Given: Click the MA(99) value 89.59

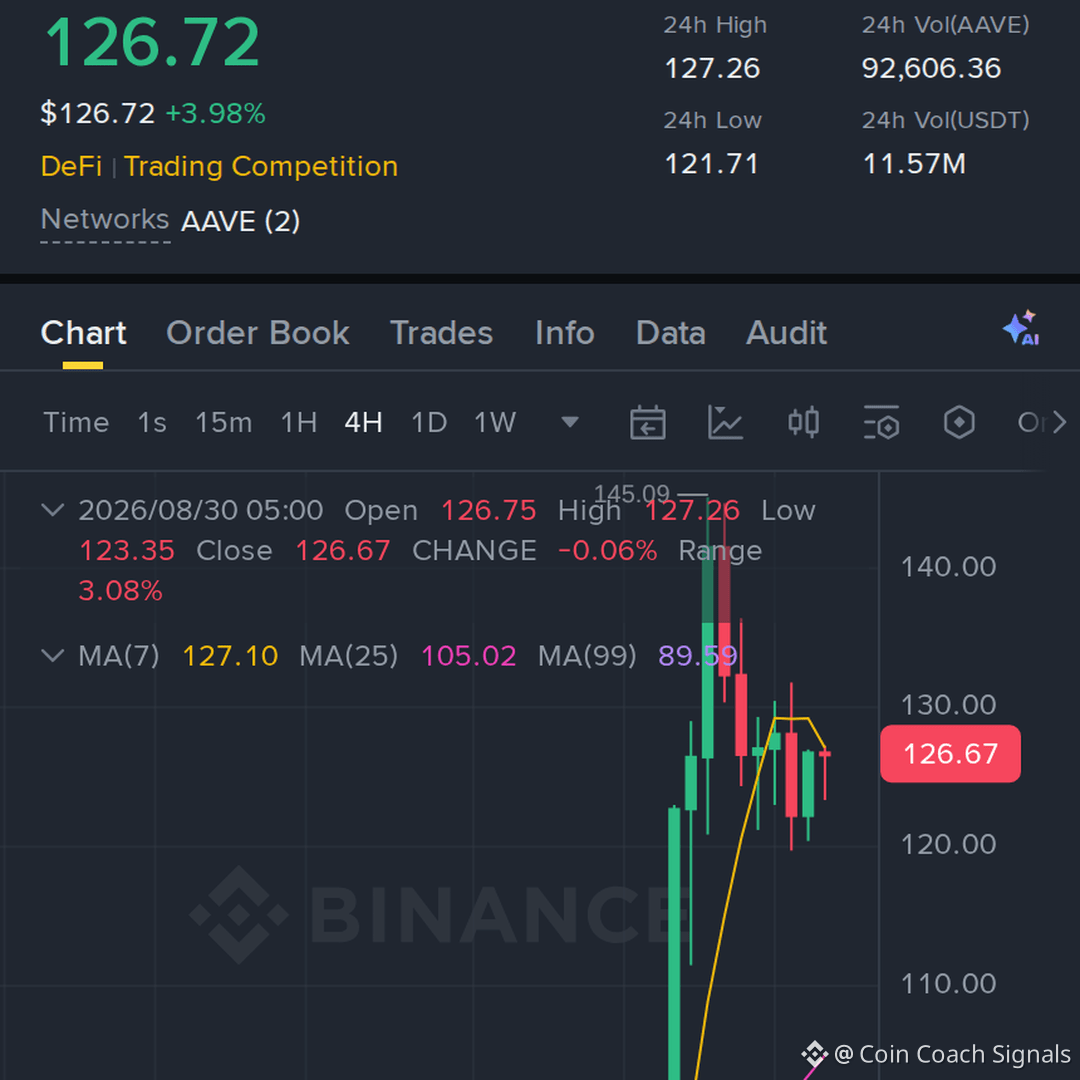Looking at the screenshot, I should [698, 656].
